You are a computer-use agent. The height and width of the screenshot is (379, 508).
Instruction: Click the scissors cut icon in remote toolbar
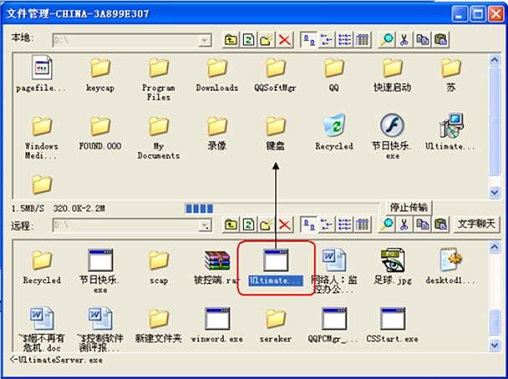pos(404,225)
